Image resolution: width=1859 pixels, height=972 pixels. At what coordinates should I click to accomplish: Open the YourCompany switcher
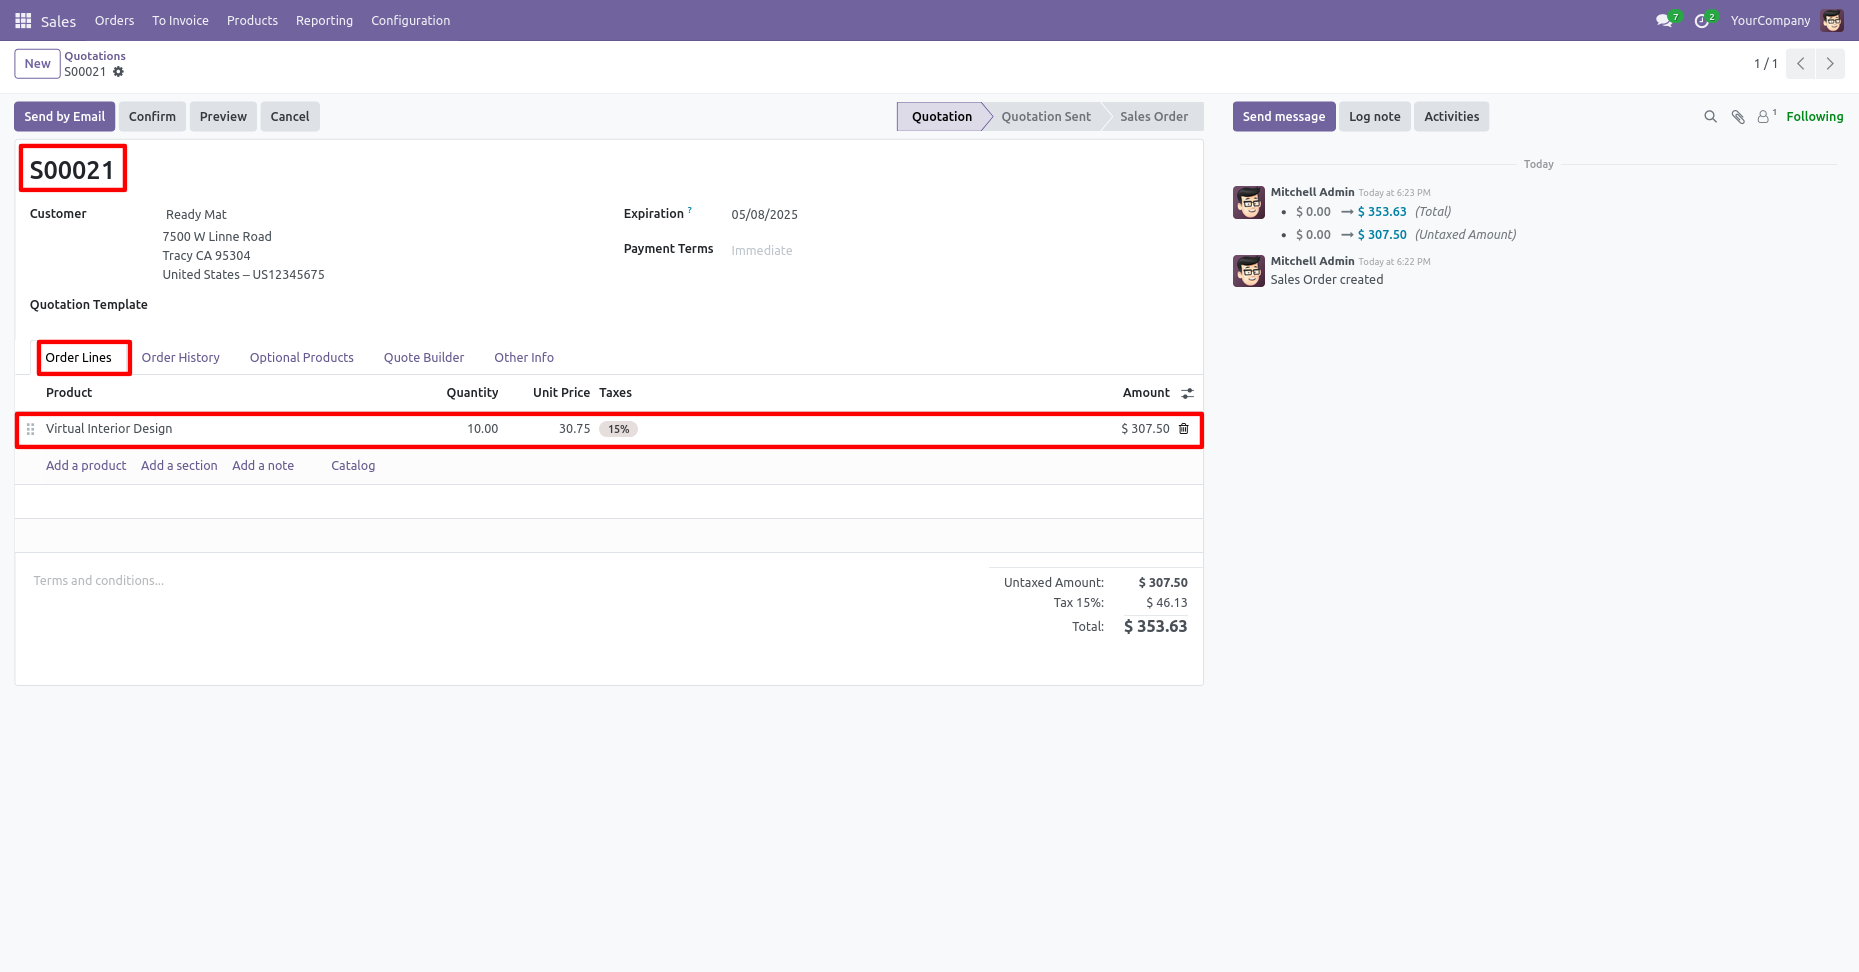pos(1770,20)
